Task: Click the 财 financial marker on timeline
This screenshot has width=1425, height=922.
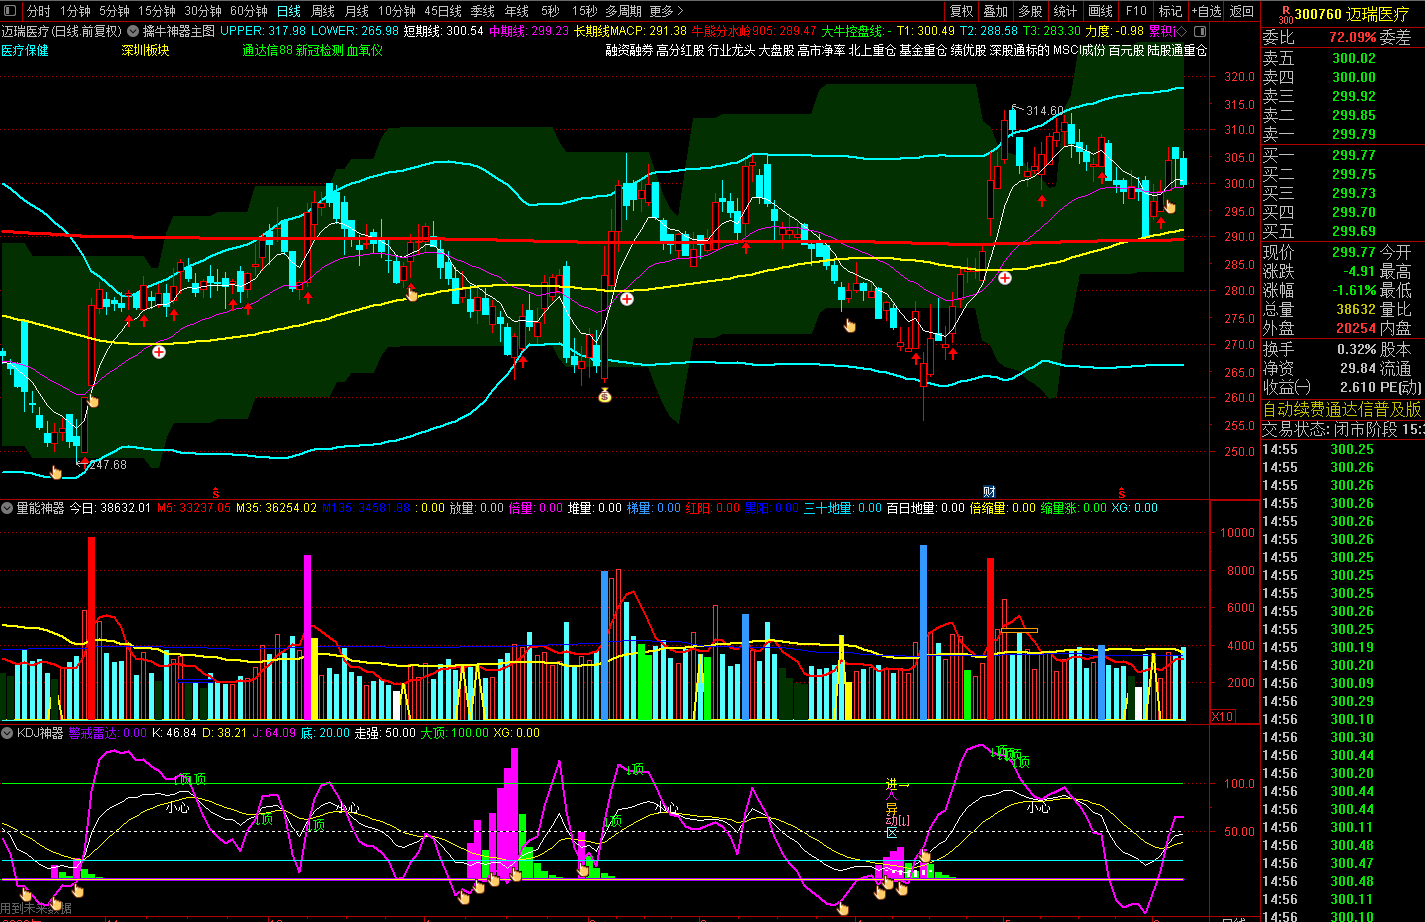Action: click(988, 491)
